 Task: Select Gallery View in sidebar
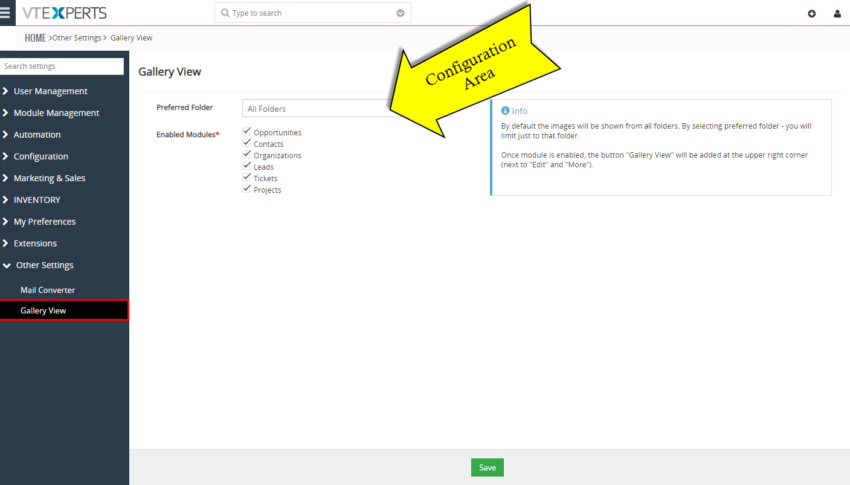pos(64,311)
